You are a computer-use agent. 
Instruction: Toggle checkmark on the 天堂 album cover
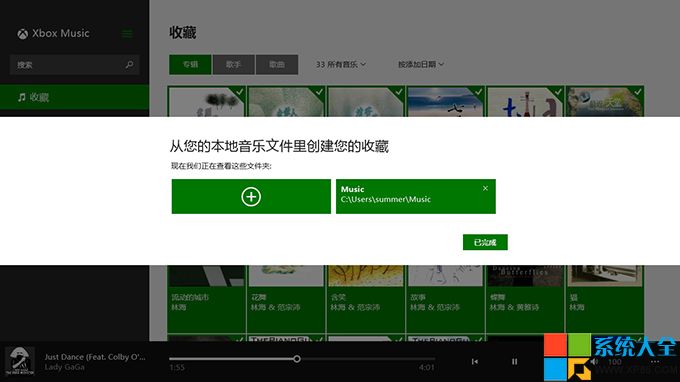click(638, 92)
